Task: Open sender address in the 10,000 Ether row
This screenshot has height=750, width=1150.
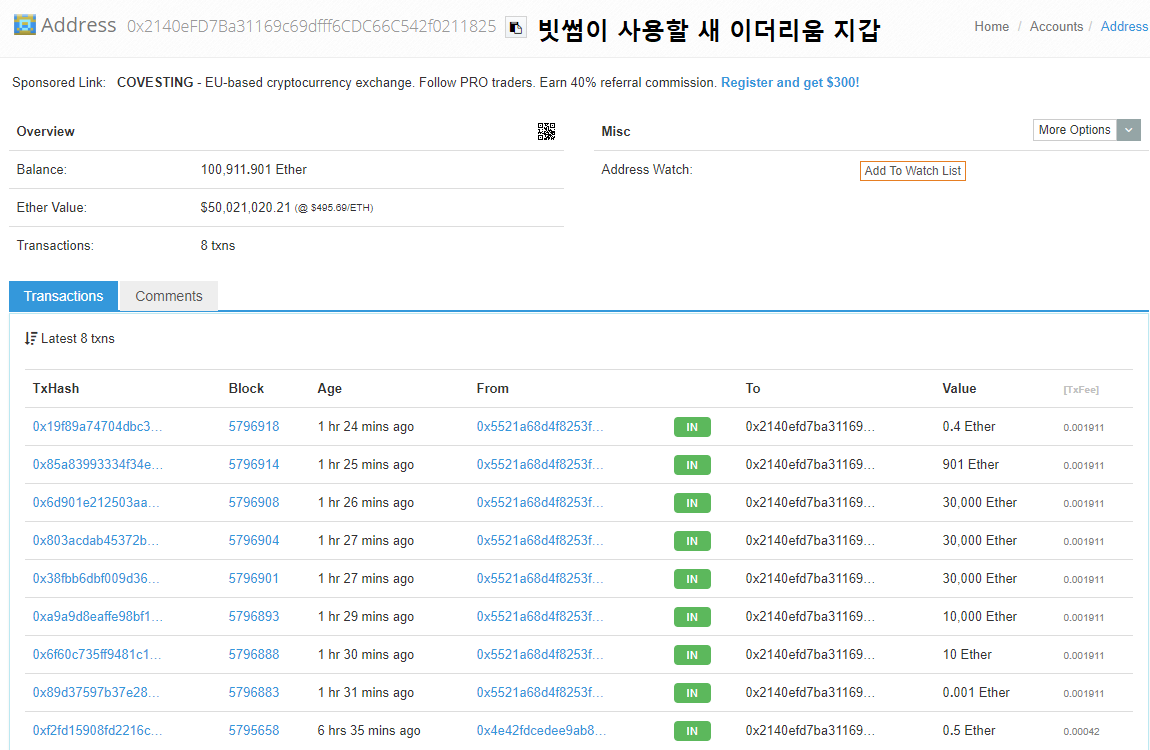Action: (540, 617)
